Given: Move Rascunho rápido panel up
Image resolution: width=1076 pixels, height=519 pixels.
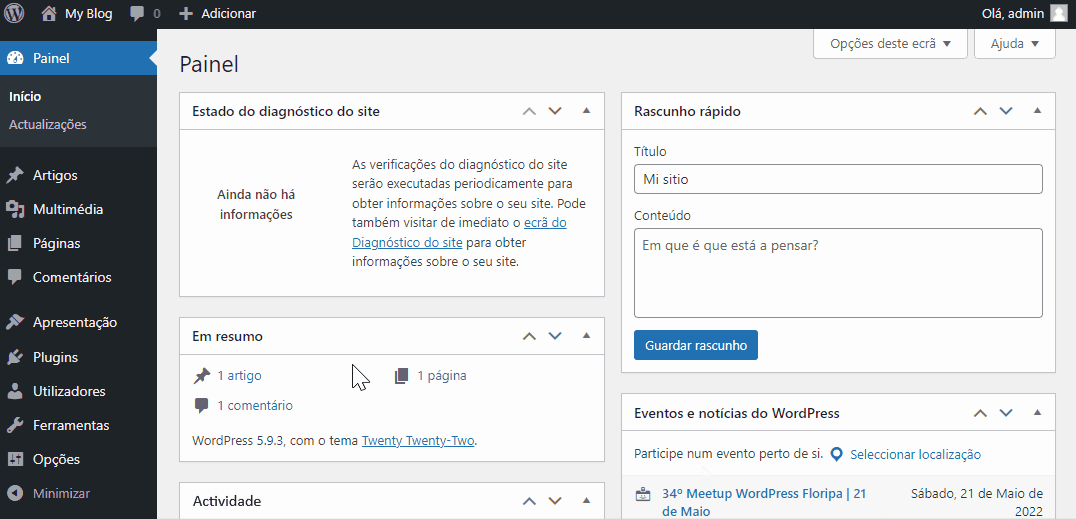Looking at the screenshot, I should tap(980, 111).
